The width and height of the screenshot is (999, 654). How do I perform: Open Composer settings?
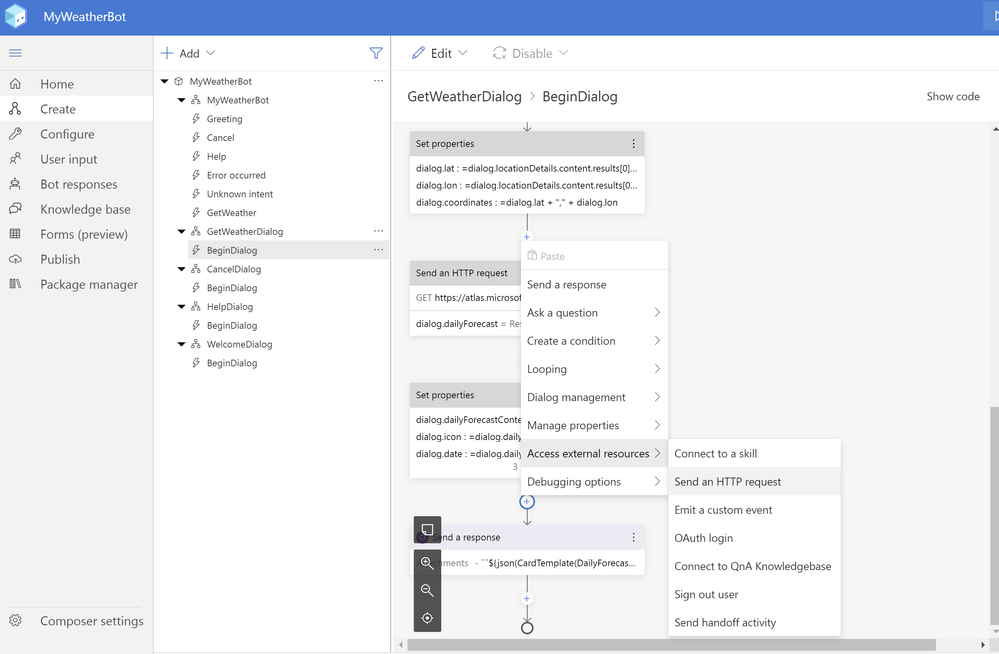click(76, 621)
